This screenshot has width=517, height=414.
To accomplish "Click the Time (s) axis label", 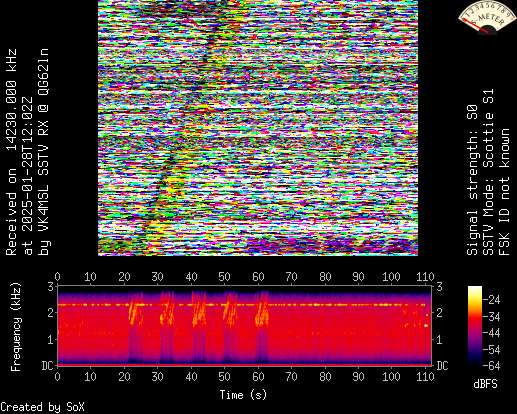I will (243, 395).
